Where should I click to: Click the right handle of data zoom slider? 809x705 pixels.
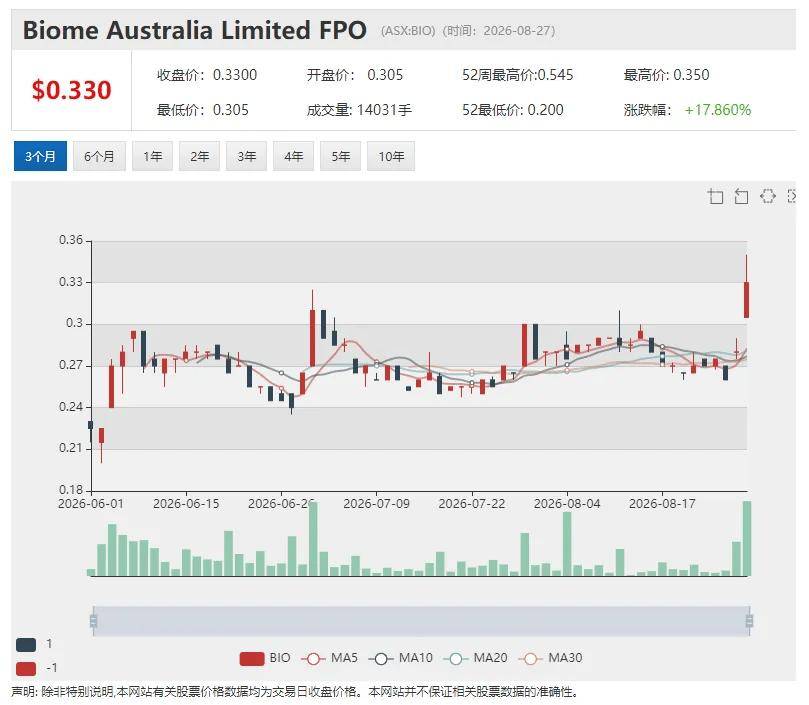749,620
